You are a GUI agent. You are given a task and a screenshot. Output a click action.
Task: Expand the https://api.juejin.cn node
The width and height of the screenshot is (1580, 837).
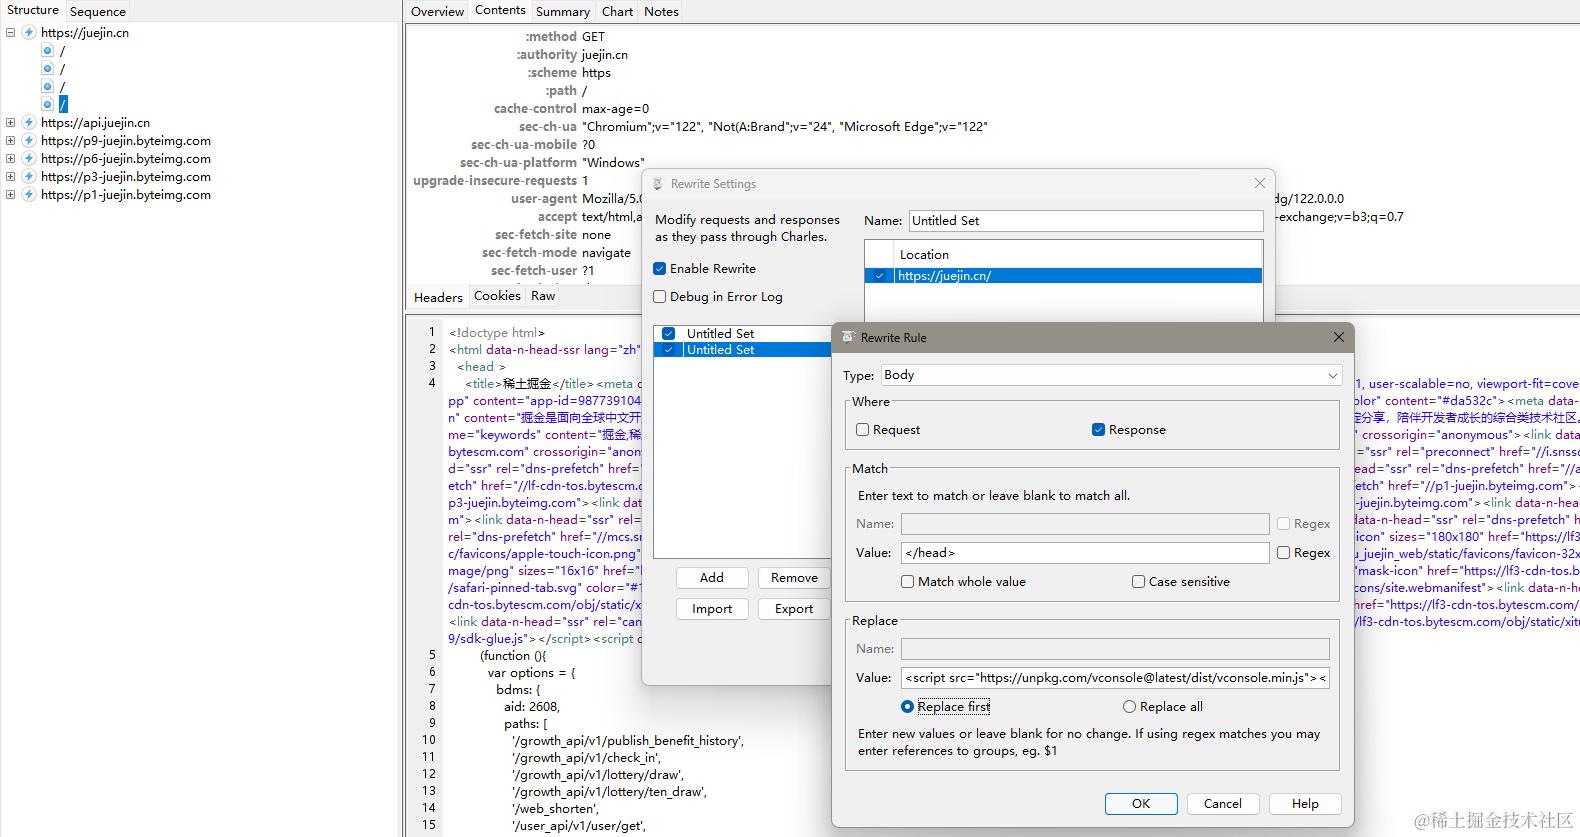tap(10, 123)
